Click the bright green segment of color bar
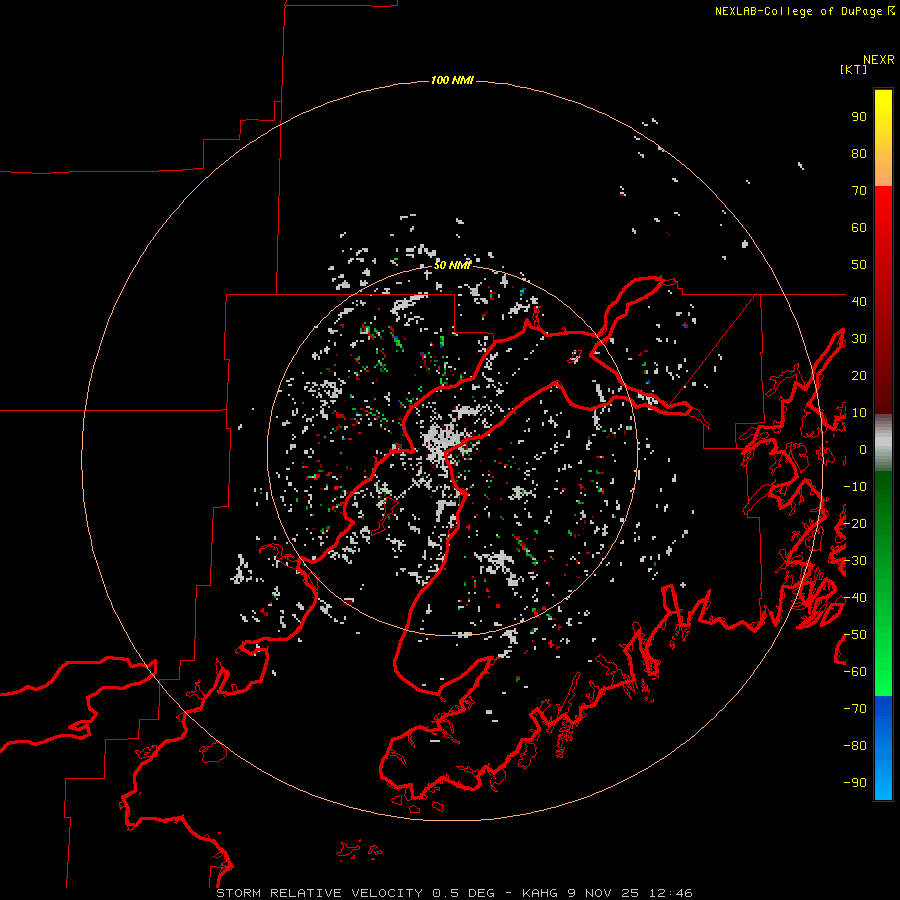 click(883, 677)
